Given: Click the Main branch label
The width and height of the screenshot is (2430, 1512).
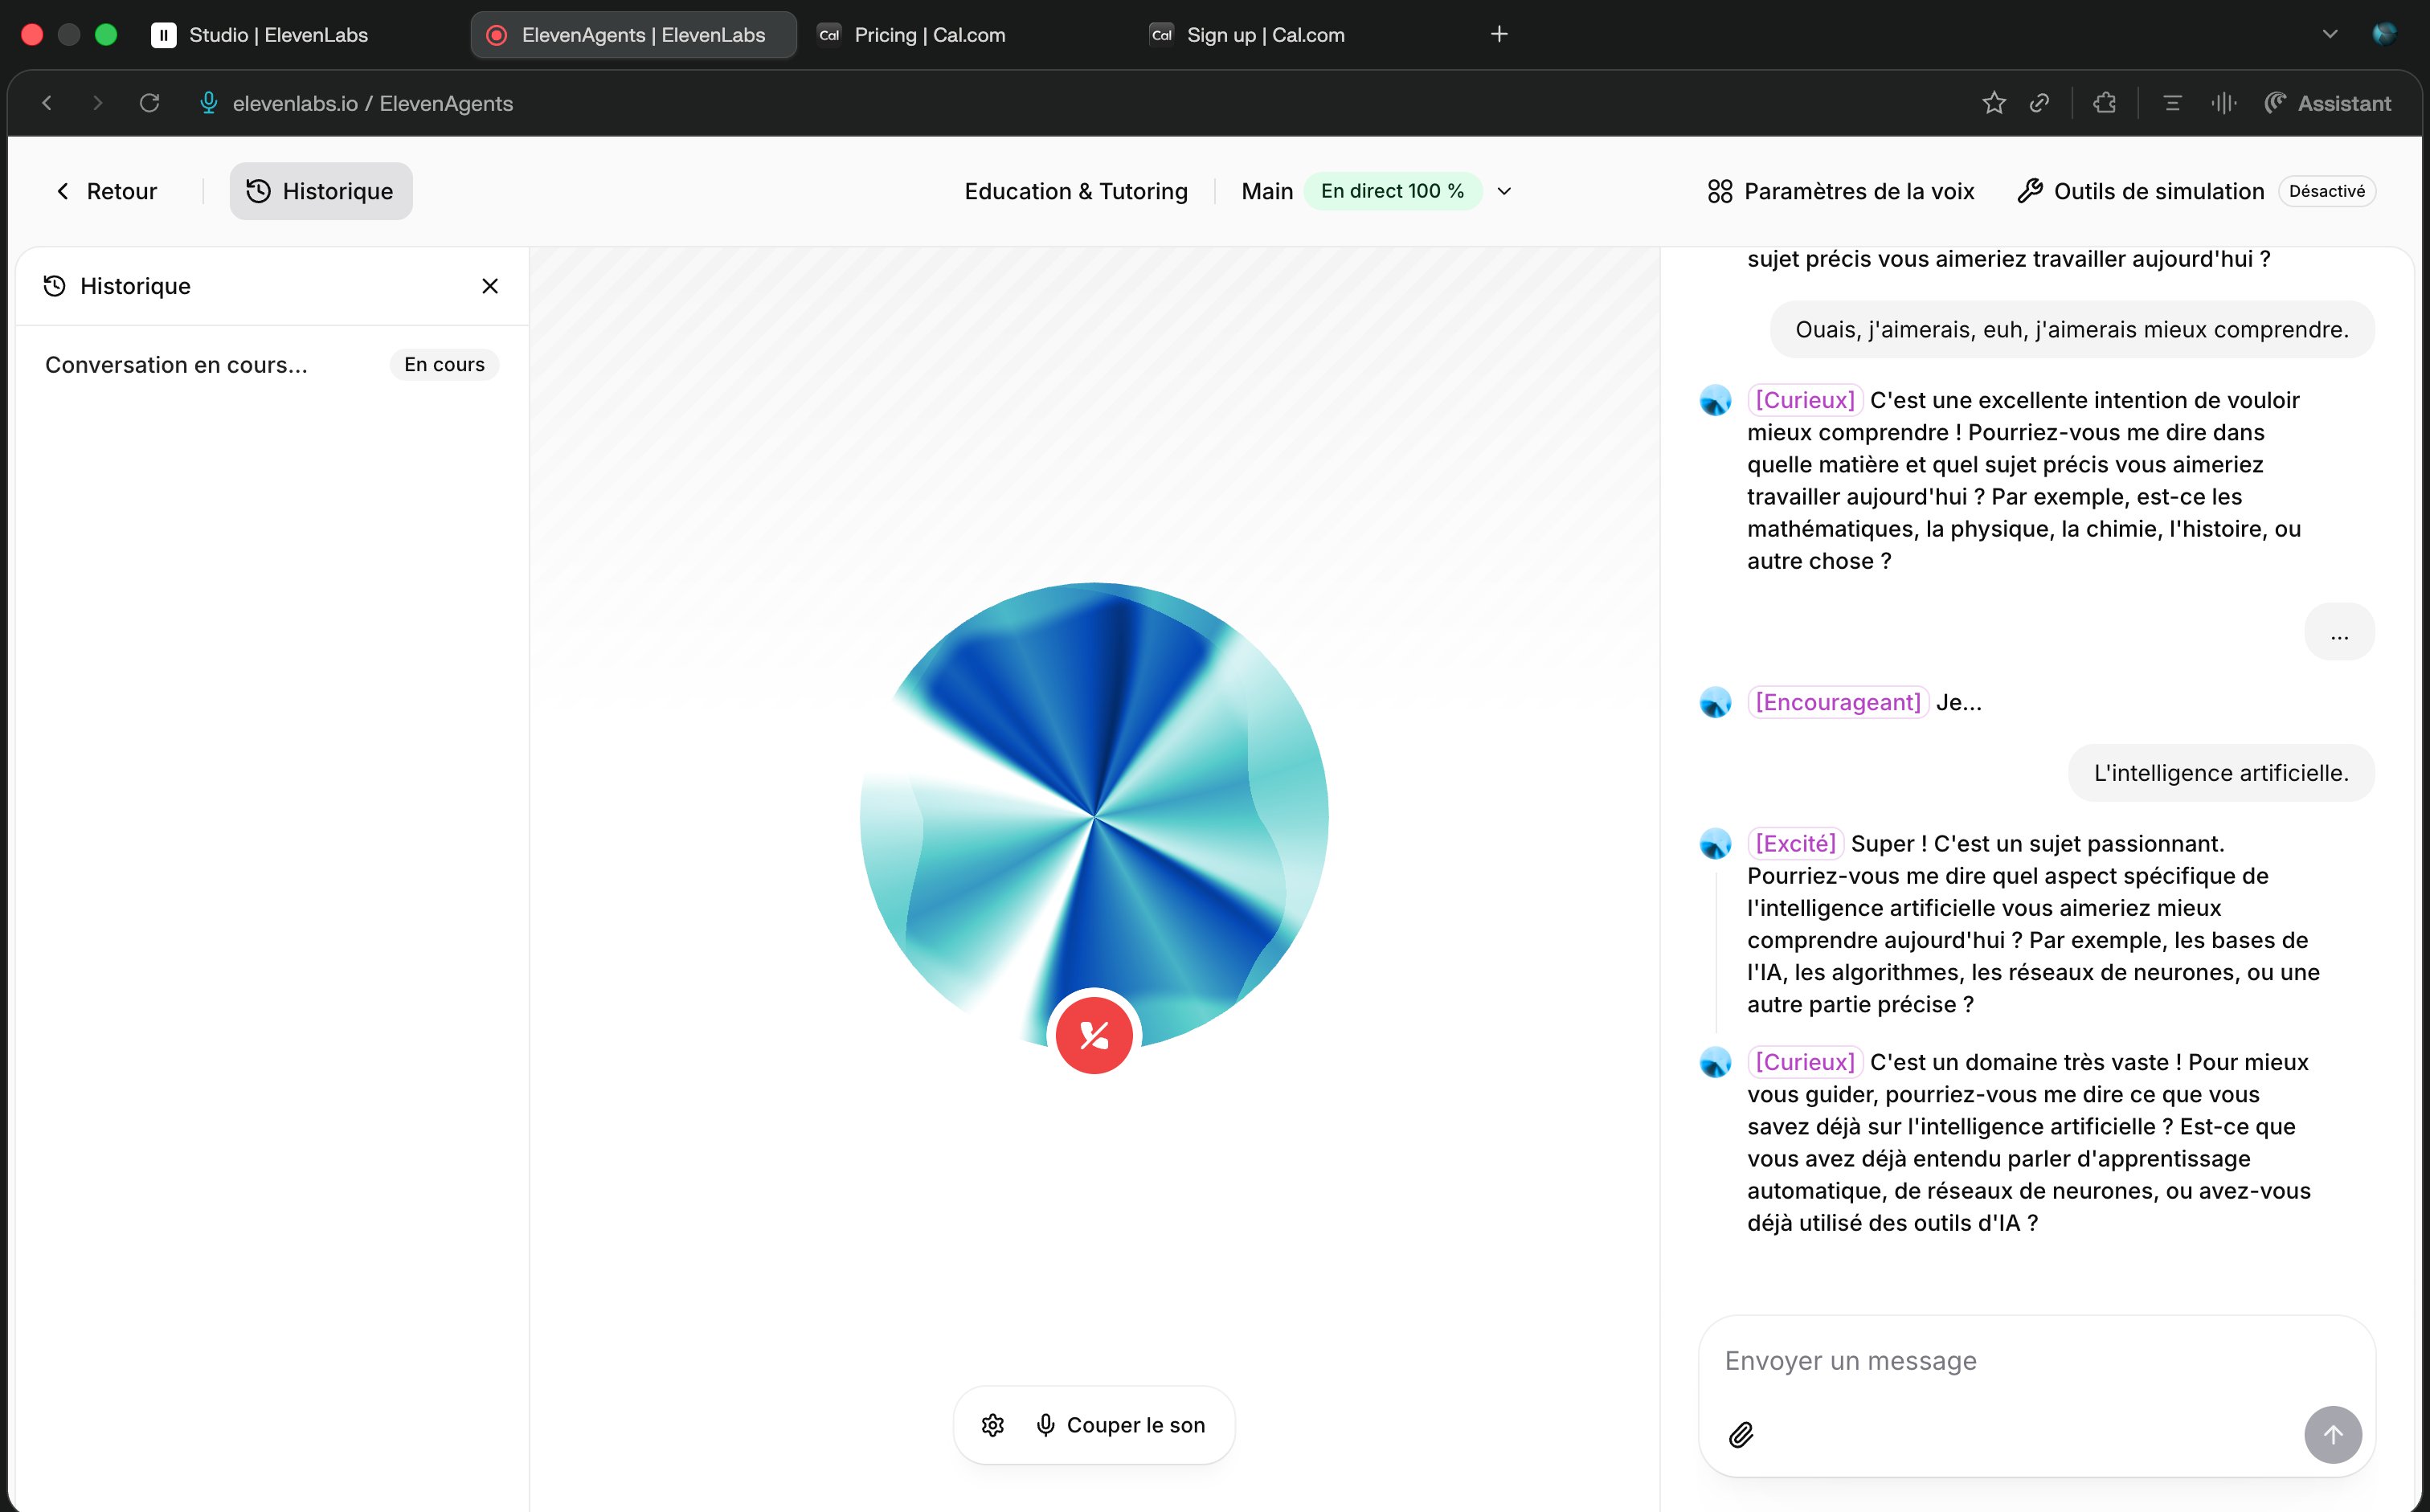Looking at the screenshot, I should pyautogui.click(x=1267, y=191).
